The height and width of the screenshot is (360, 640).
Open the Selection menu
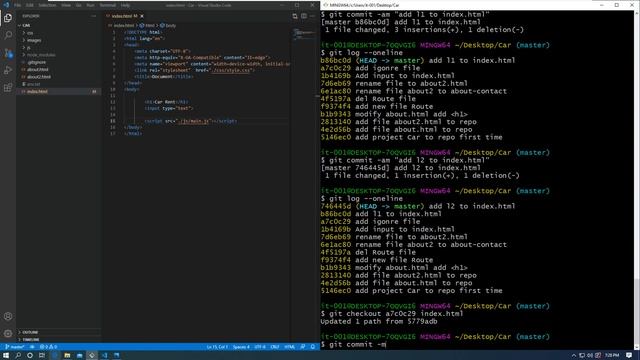47,5
